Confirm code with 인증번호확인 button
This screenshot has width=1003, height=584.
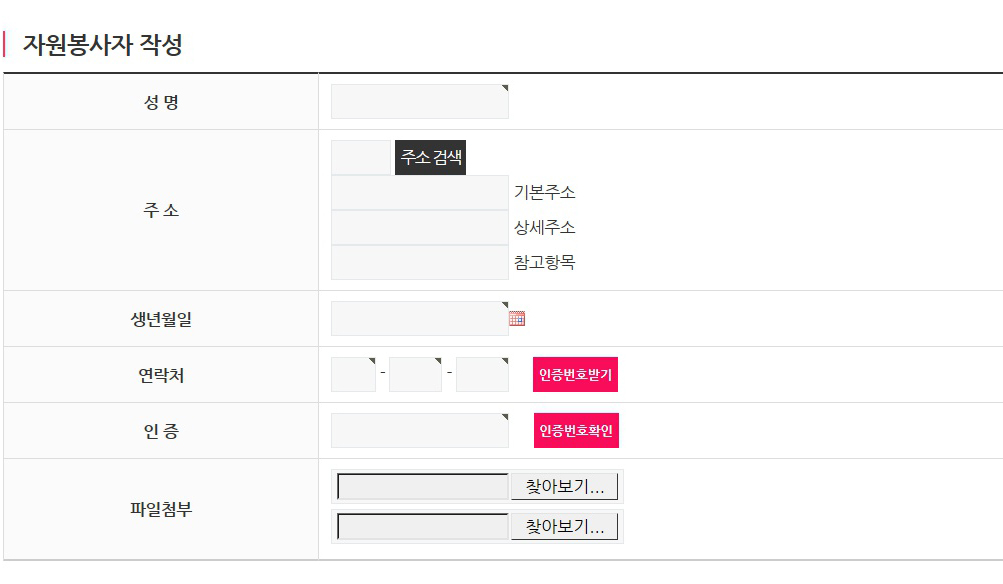coord(576,430)
